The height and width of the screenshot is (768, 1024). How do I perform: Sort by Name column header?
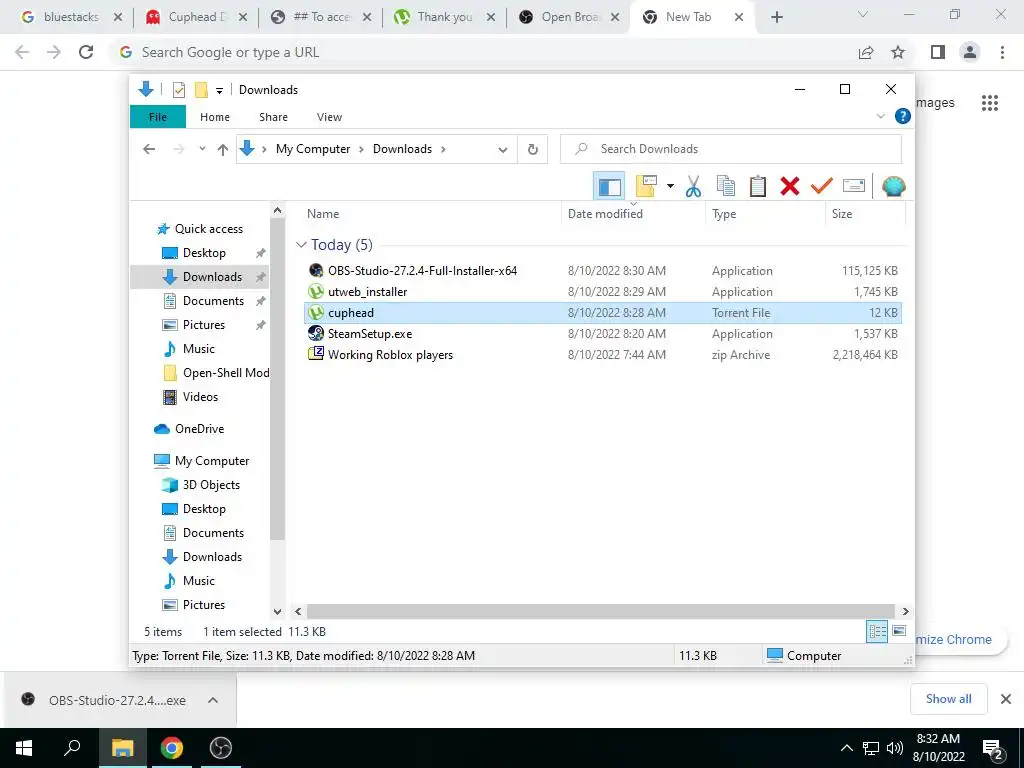323,214
